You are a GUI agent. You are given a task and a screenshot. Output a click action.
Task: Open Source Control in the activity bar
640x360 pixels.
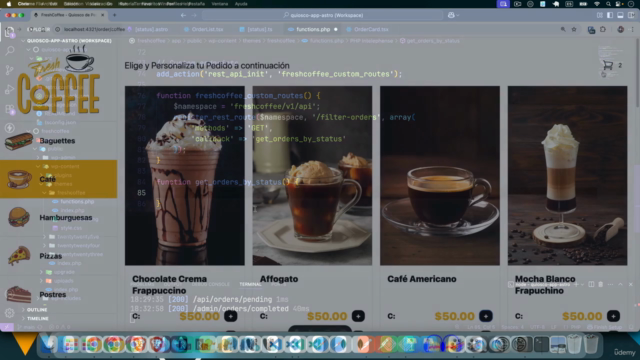pyautogui.click(x=9, y=70)
